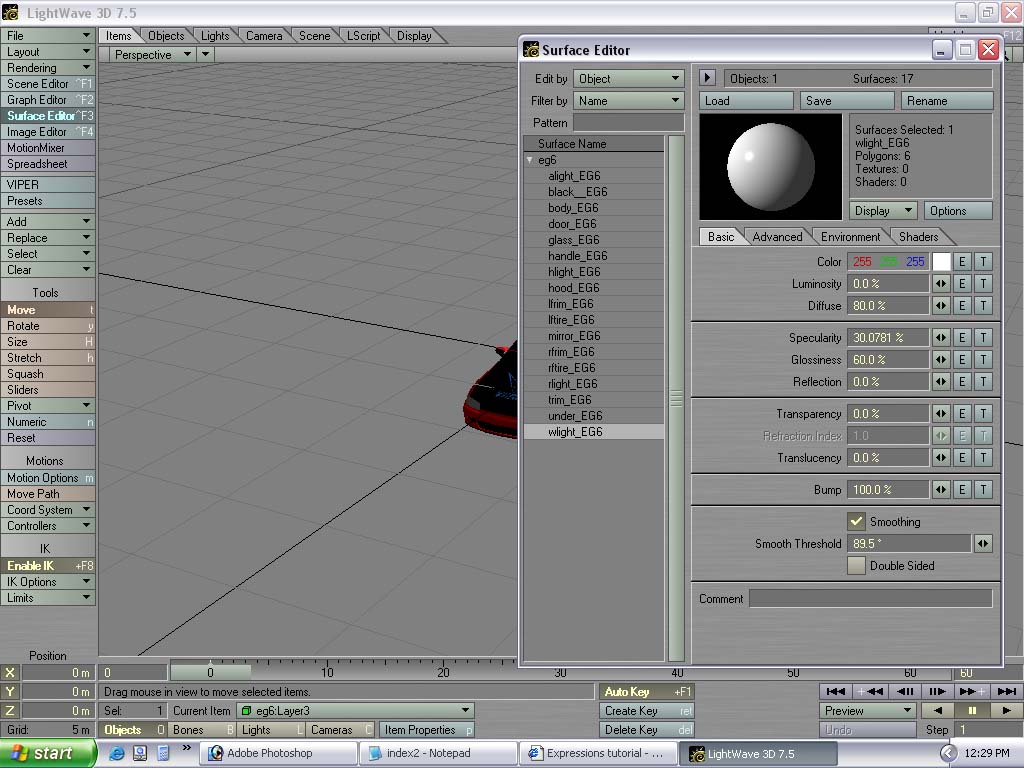Toggle Auto Key button

click(647, 692)
